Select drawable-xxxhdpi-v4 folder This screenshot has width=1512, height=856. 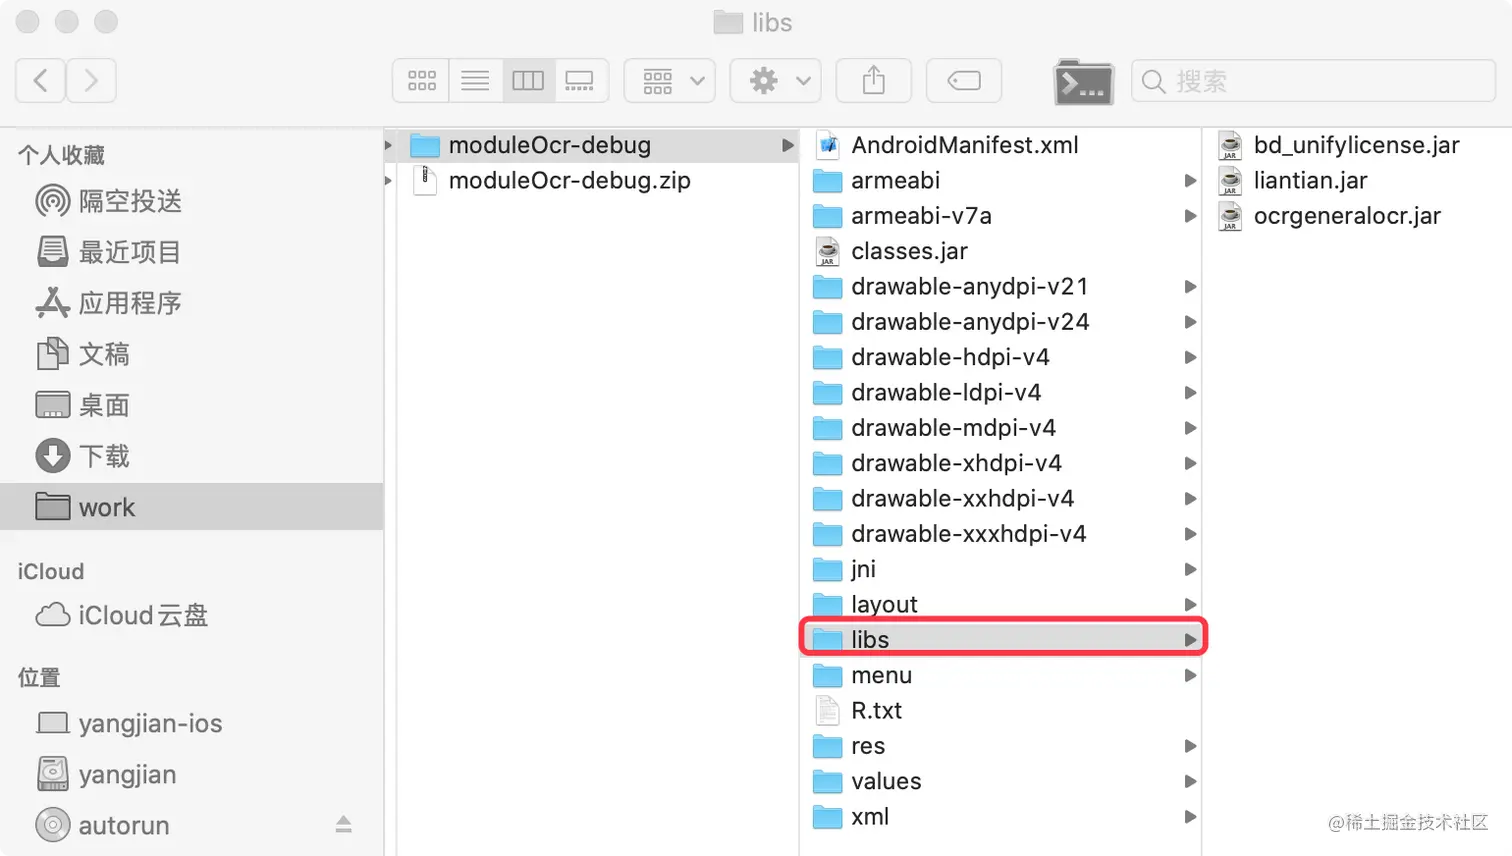coord(1000,534)
